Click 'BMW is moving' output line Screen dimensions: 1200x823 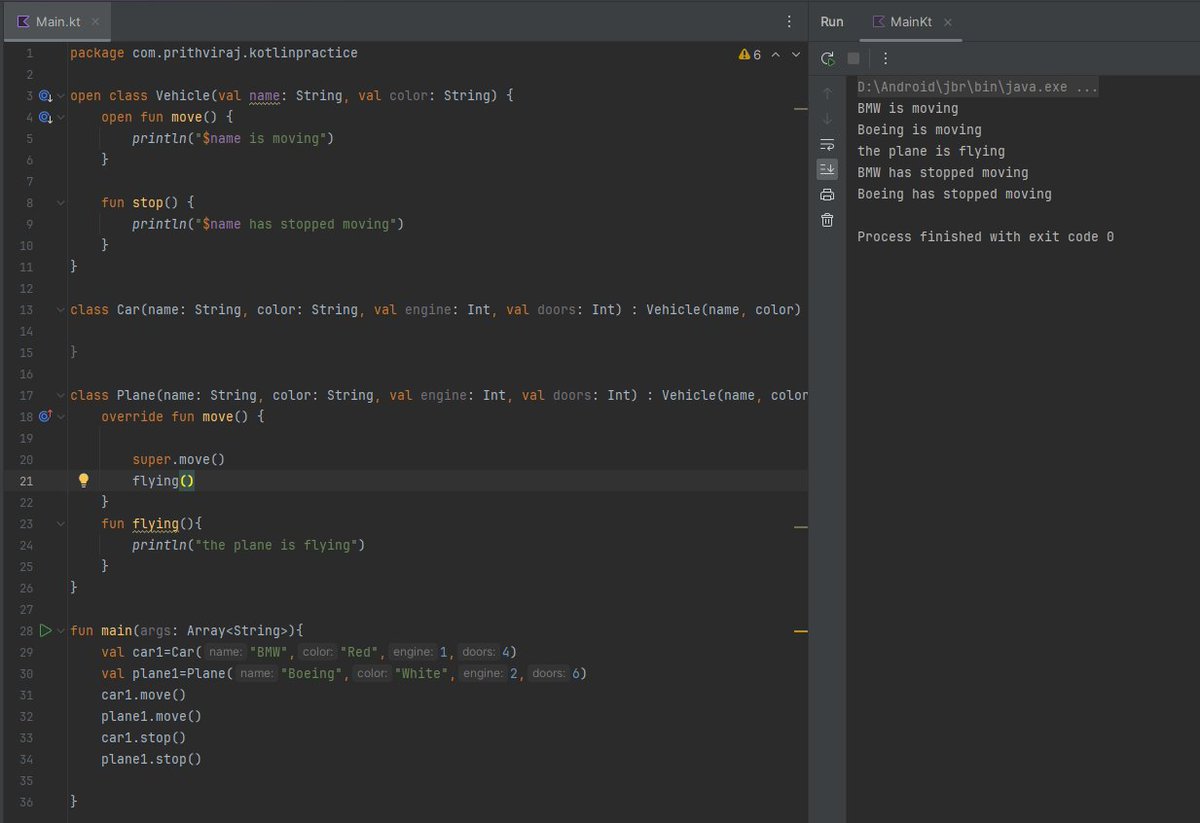coord(907,108)
